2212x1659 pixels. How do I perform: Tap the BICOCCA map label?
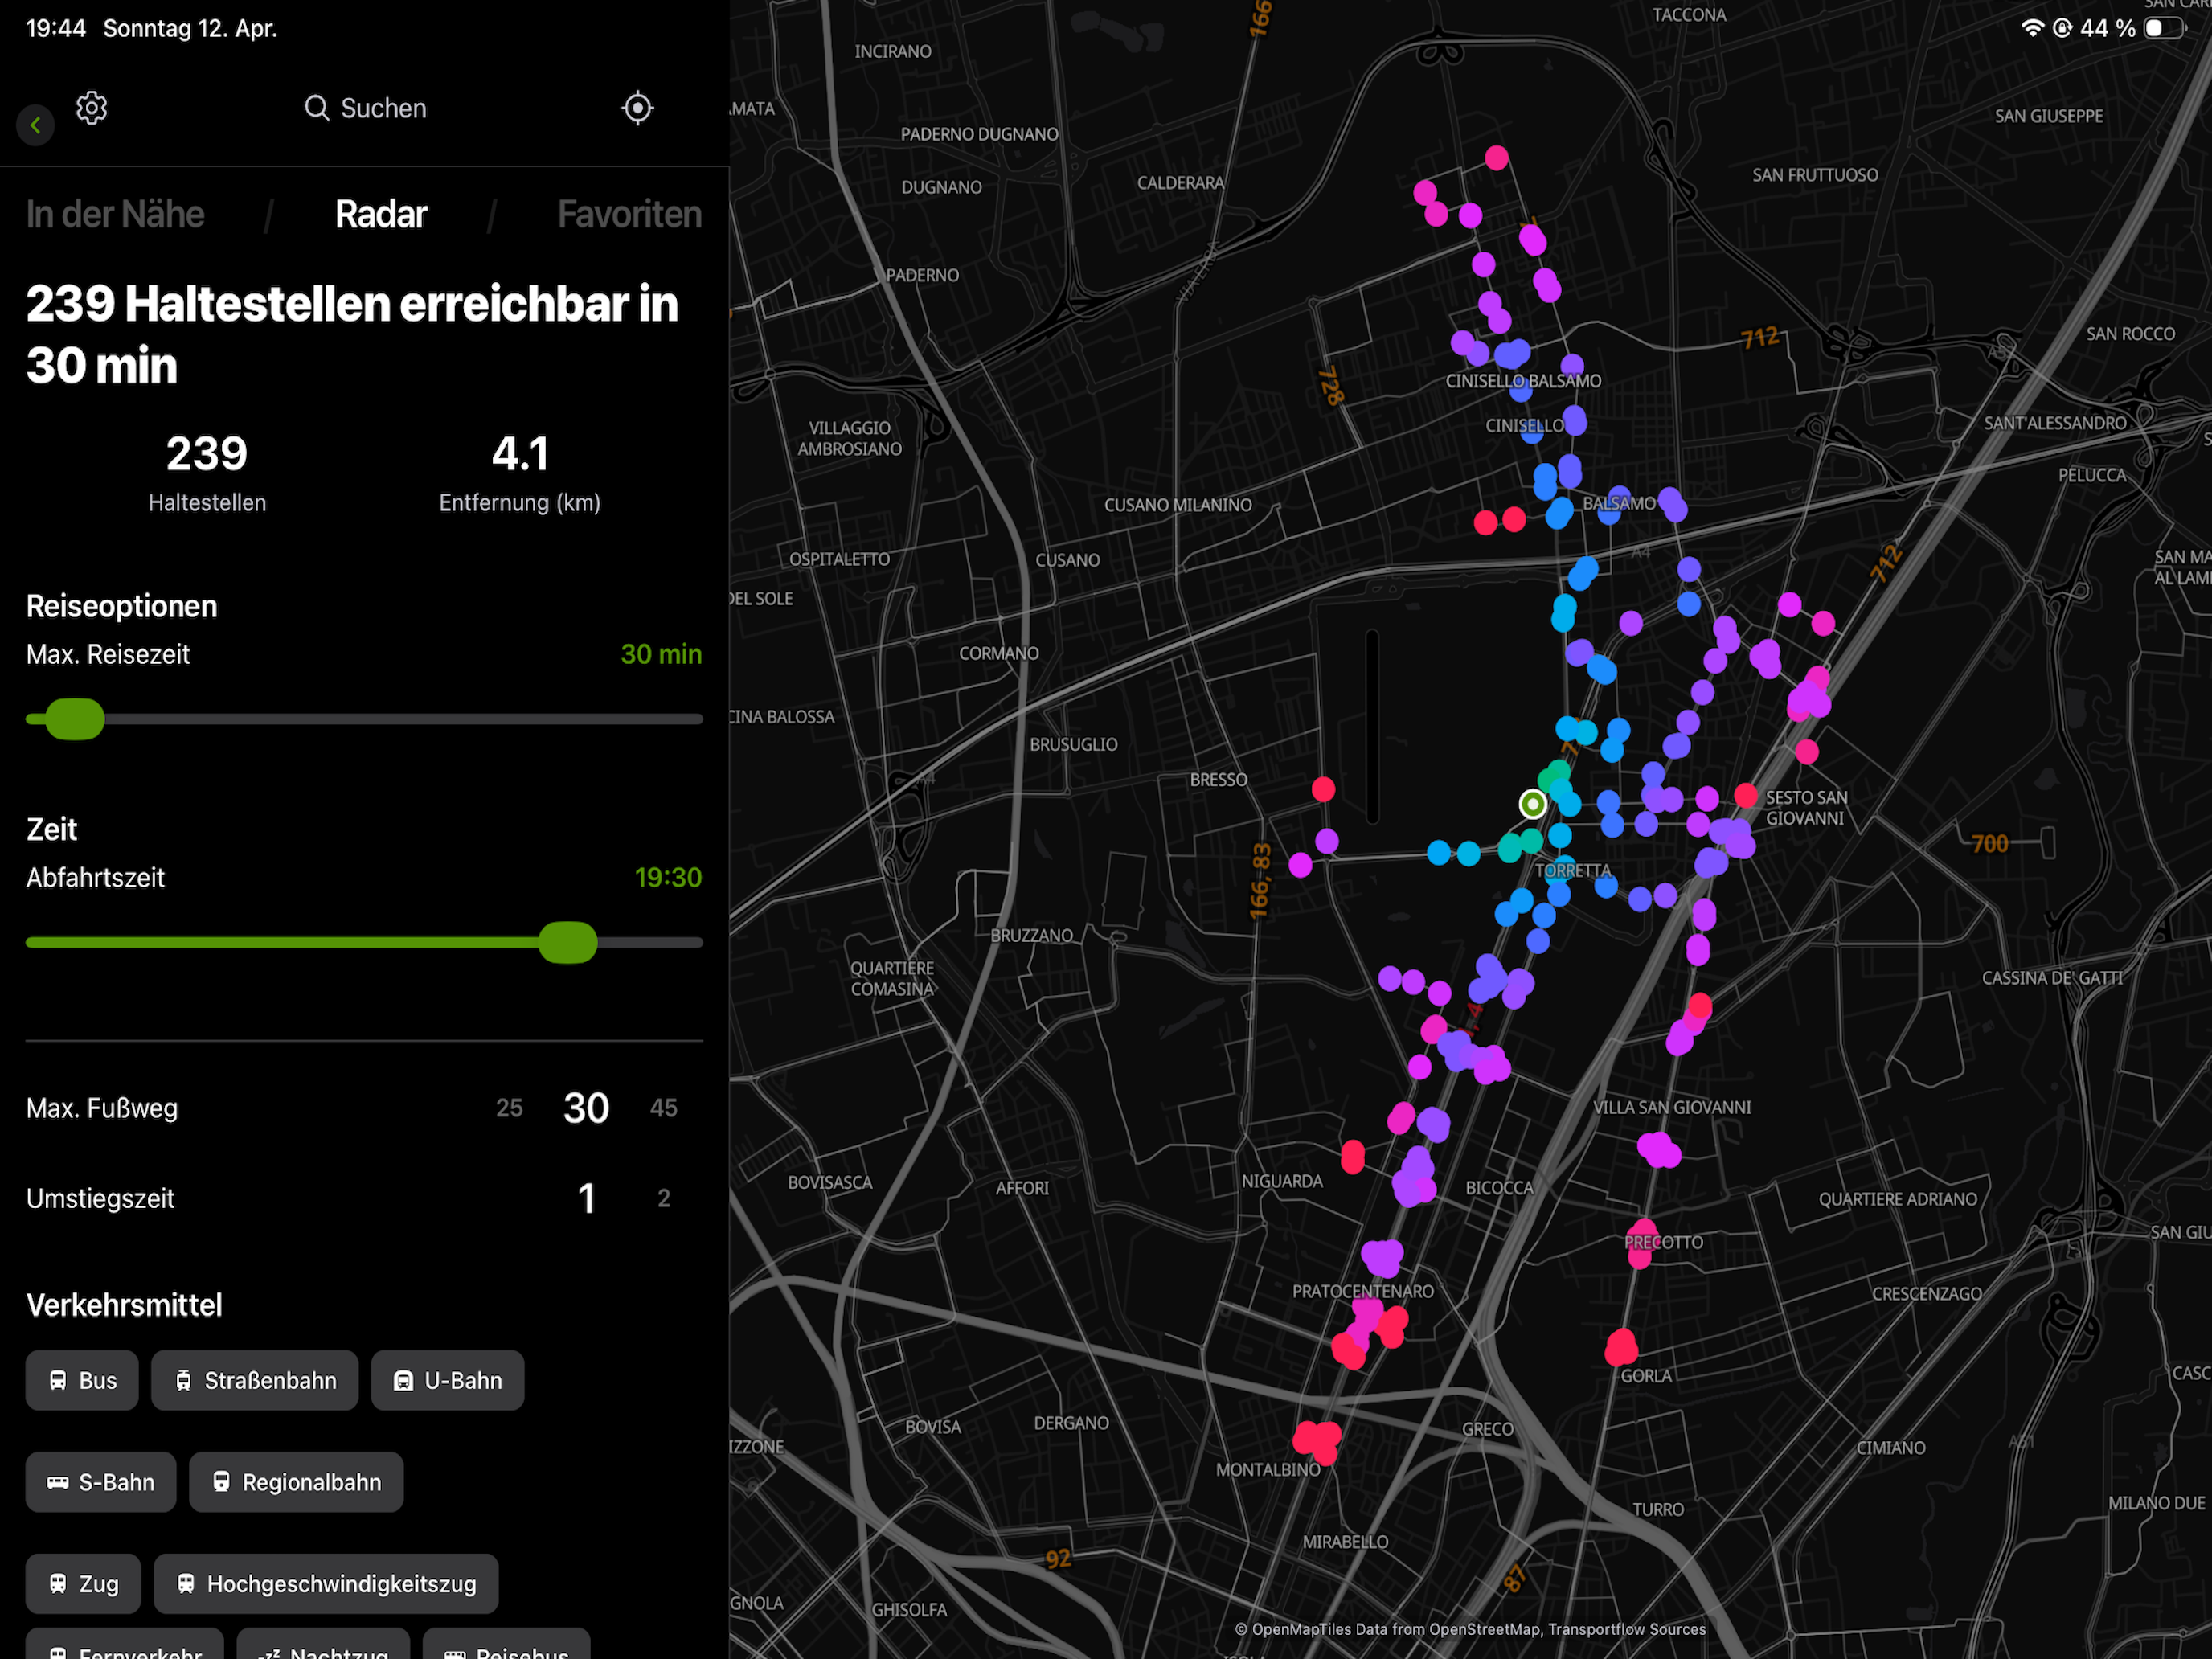1499,1188
